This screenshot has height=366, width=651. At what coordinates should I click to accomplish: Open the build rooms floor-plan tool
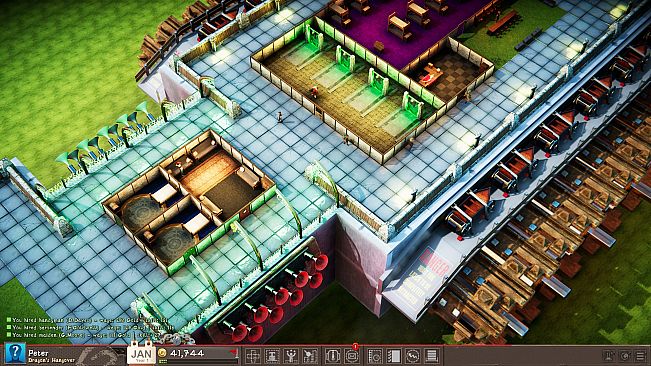click(252, 356)
